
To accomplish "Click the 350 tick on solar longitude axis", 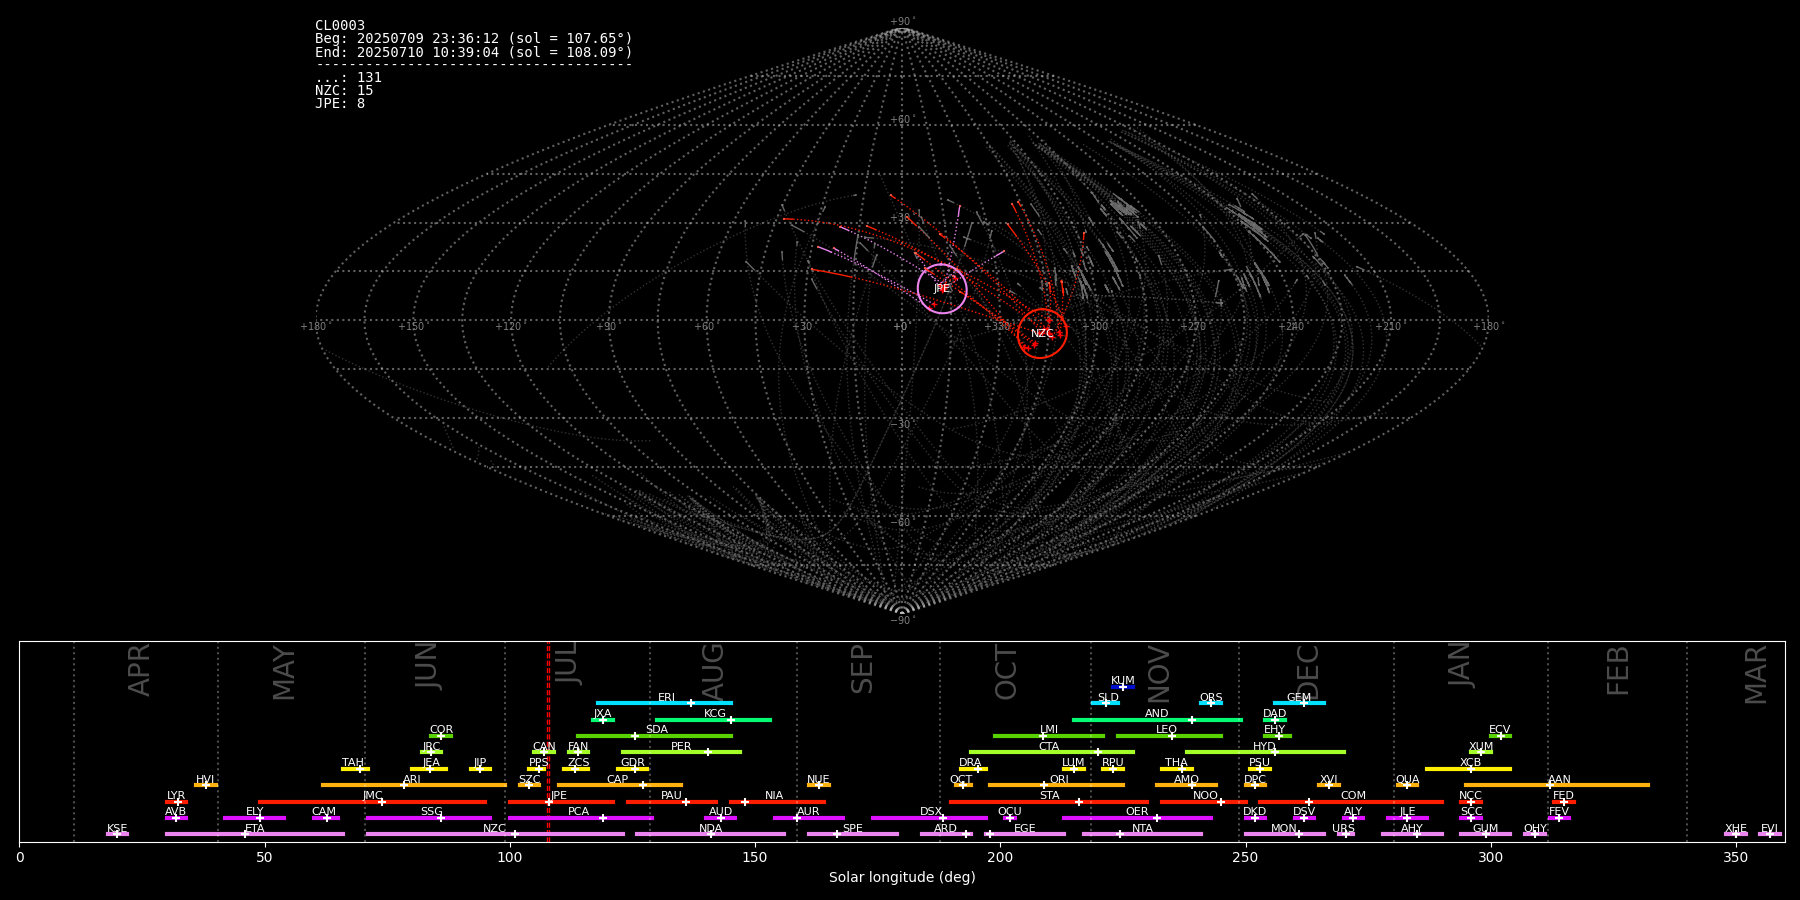I will (1736, 858).
